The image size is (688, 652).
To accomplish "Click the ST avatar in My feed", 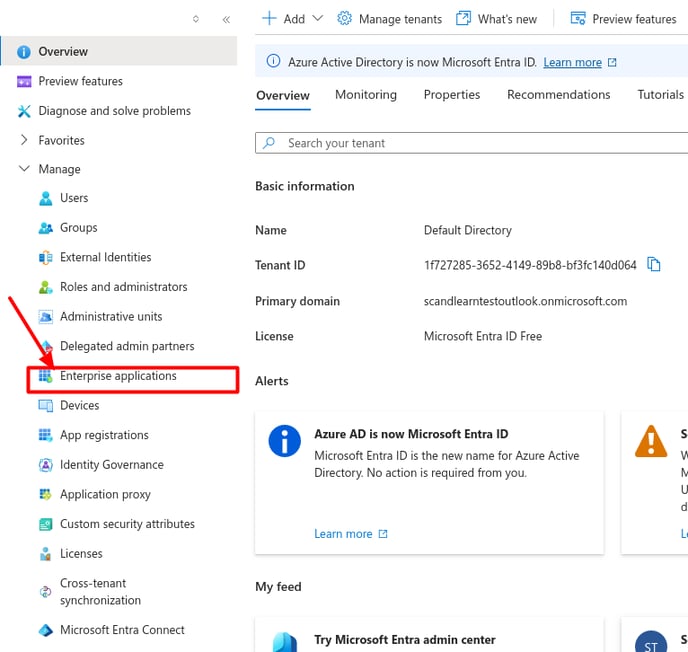I will (x=651, y=641).
